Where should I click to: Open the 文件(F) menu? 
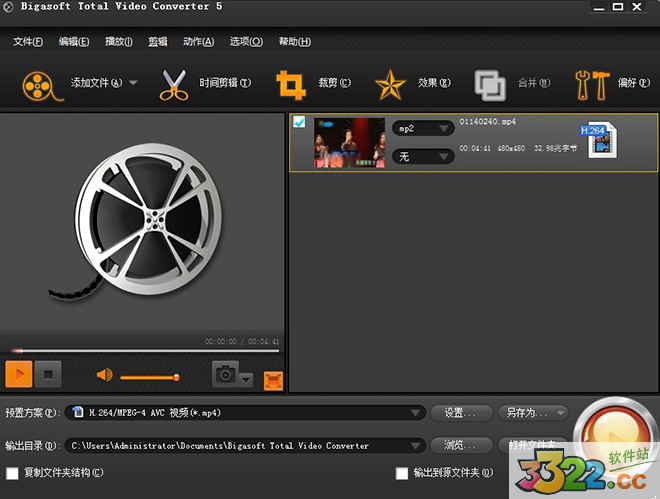coord(28,42)
